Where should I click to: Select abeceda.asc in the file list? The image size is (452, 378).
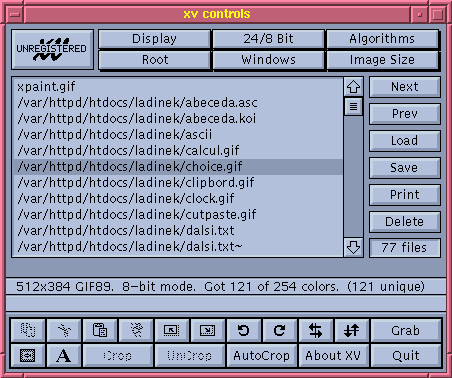coord(178,103)
